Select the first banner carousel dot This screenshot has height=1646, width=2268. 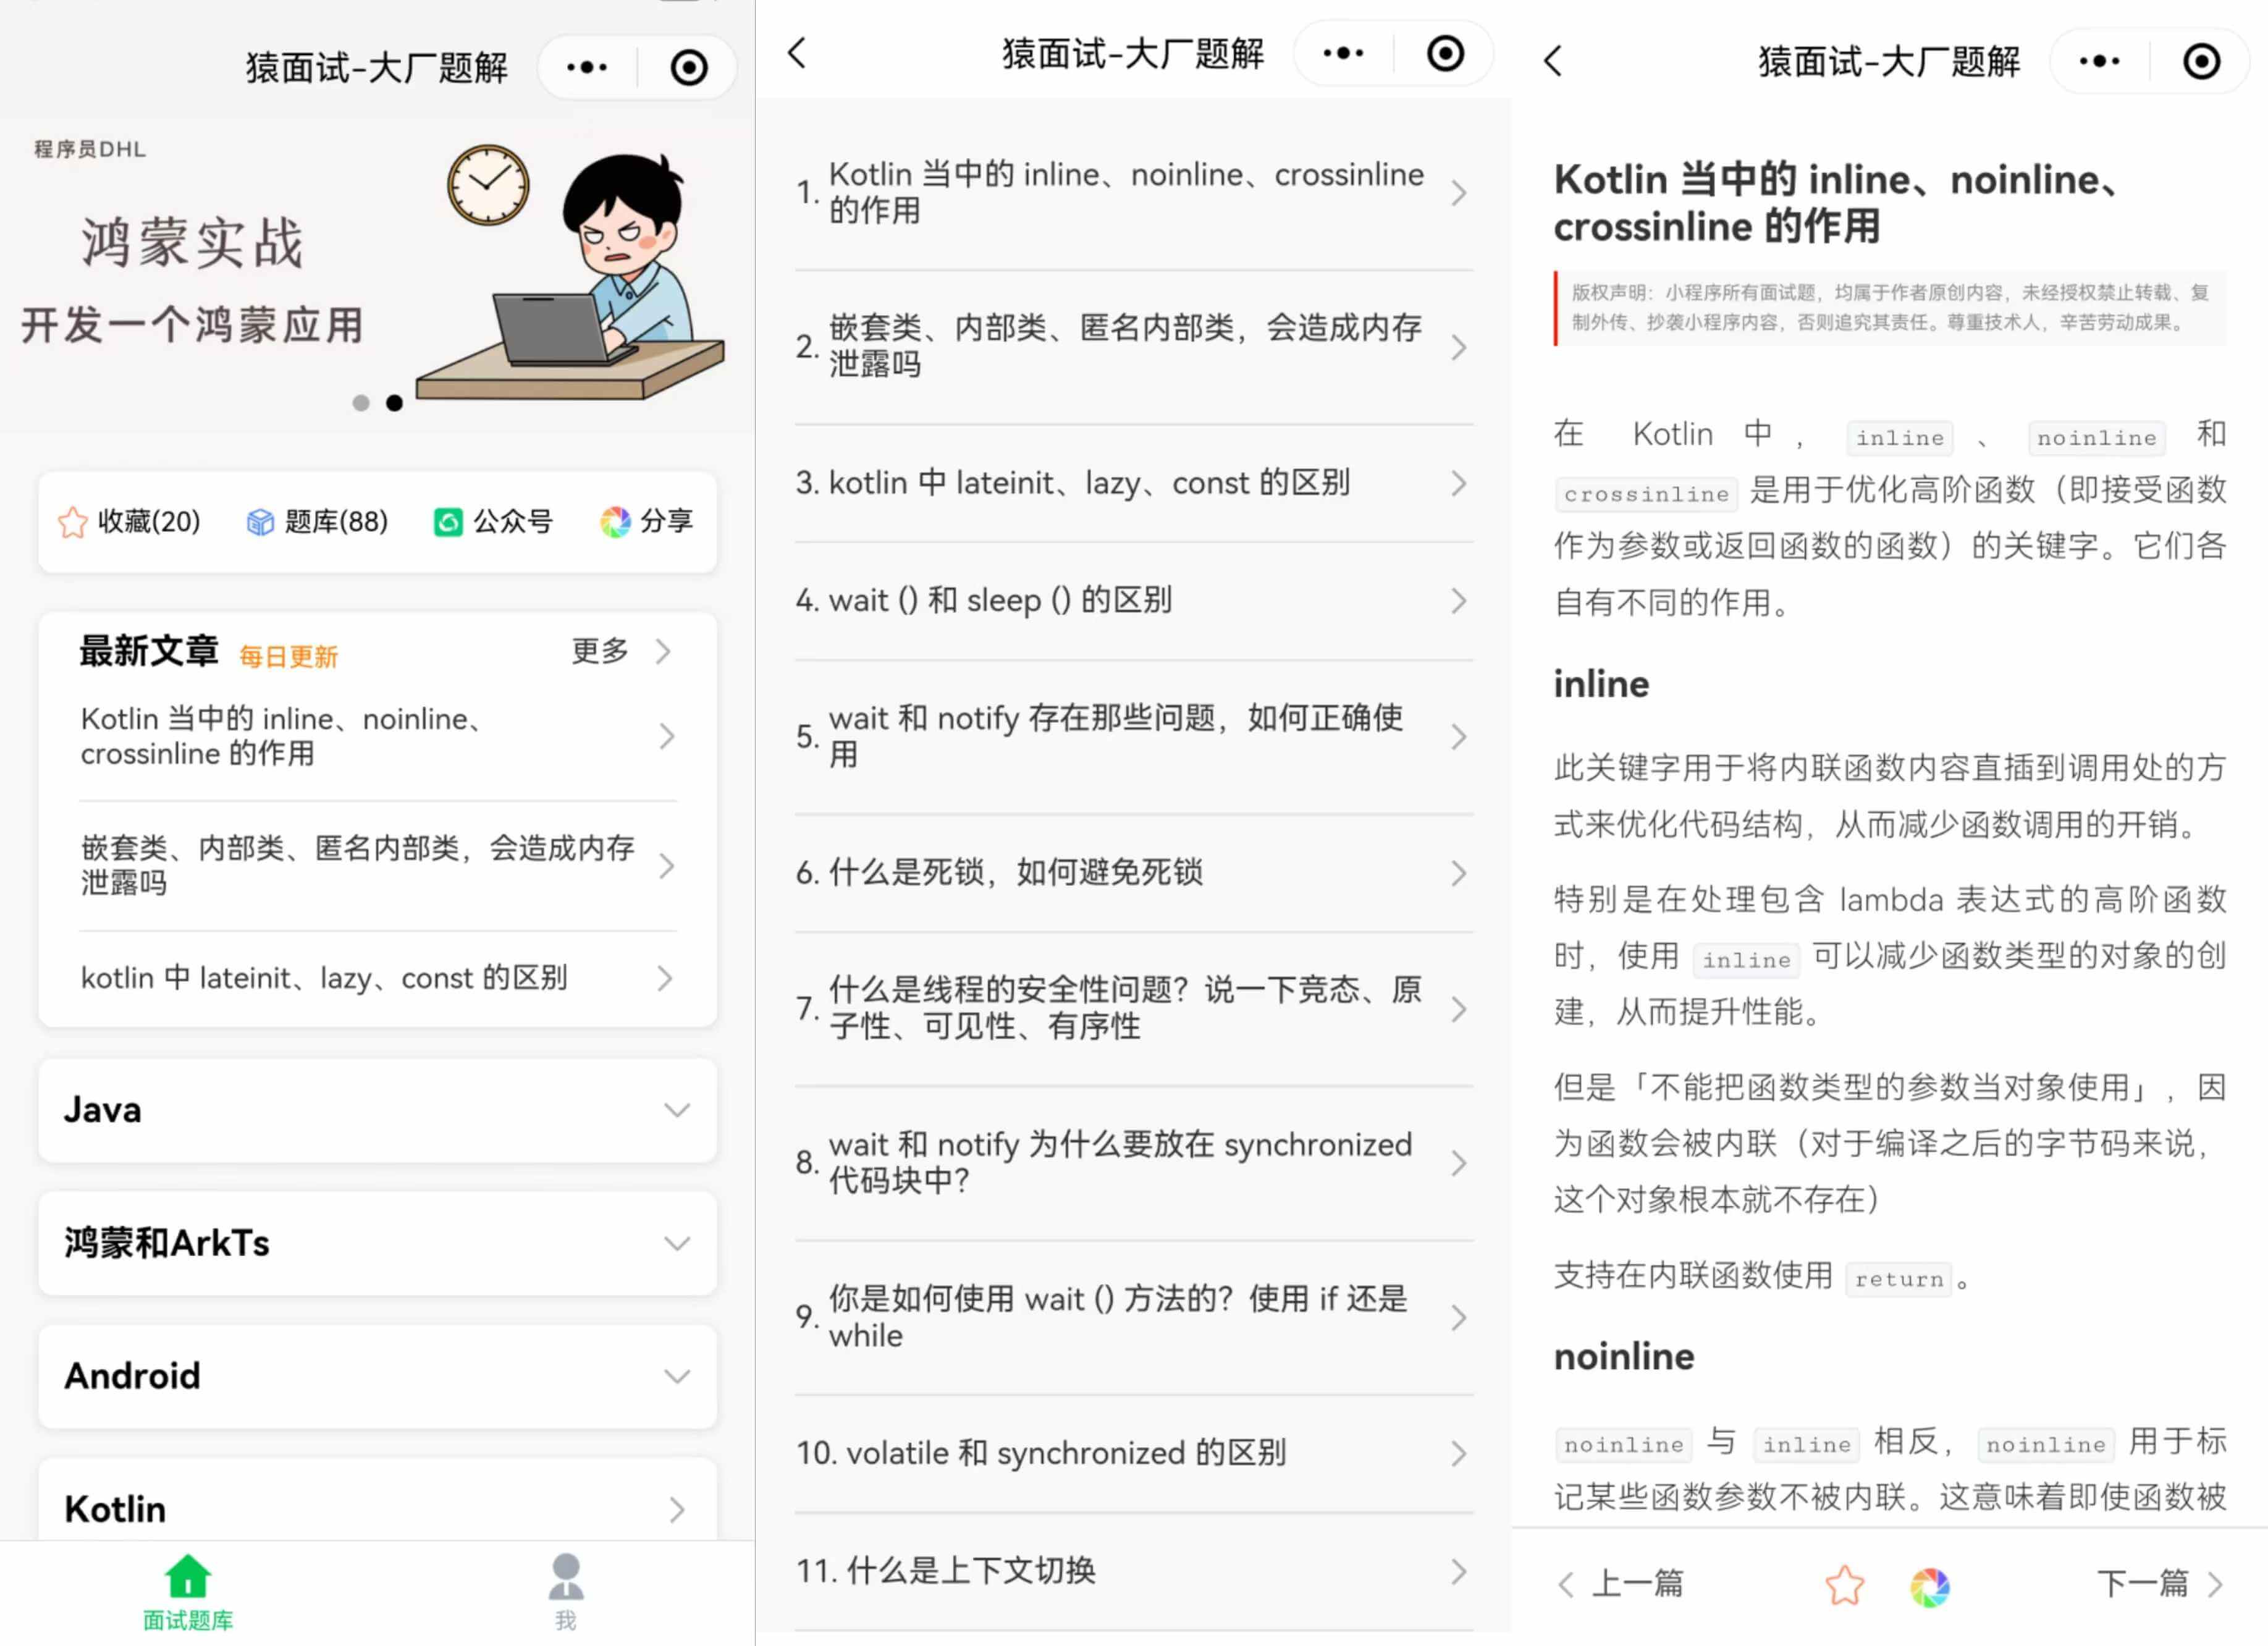[361, 403]
